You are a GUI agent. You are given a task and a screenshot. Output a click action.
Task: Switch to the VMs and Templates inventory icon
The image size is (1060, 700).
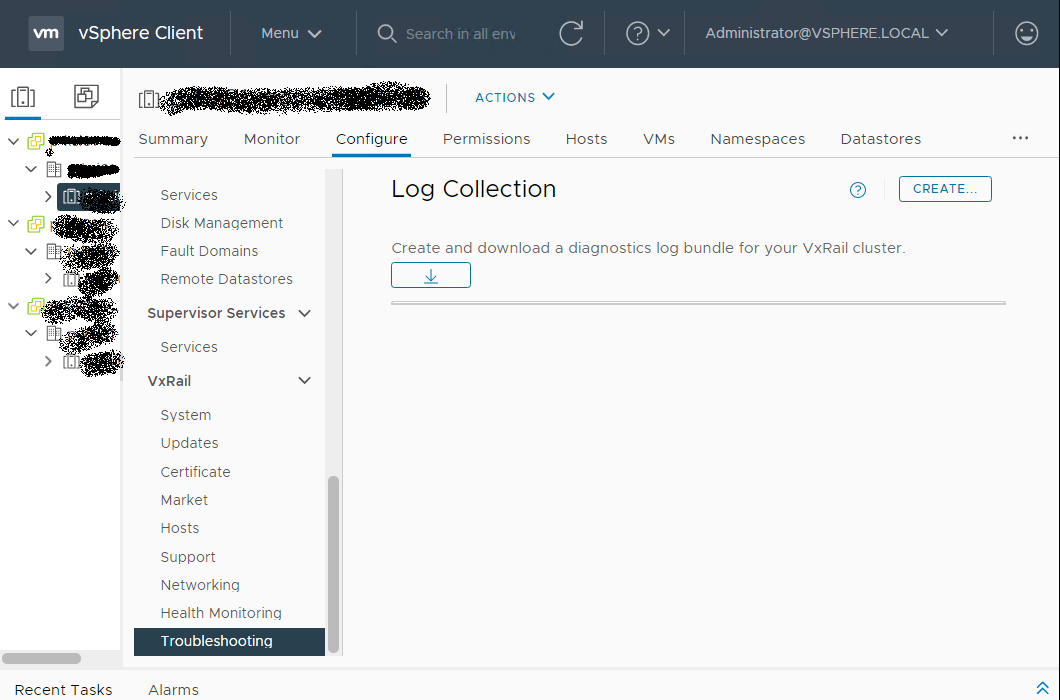click(86, 96)
